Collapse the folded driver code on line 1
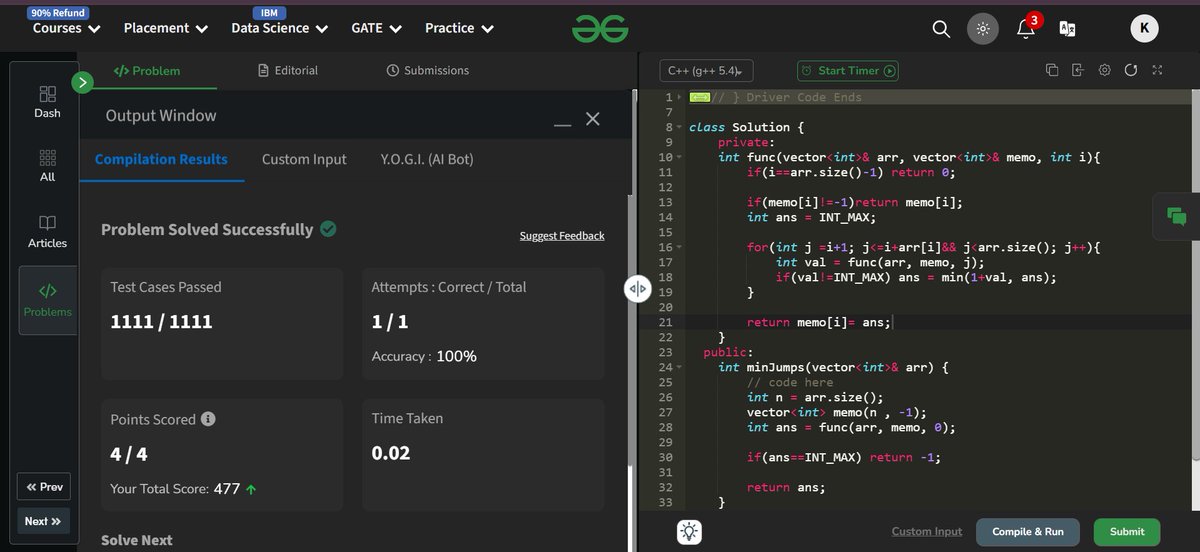This screenshot has height=552, width=1200. point(679,97)
